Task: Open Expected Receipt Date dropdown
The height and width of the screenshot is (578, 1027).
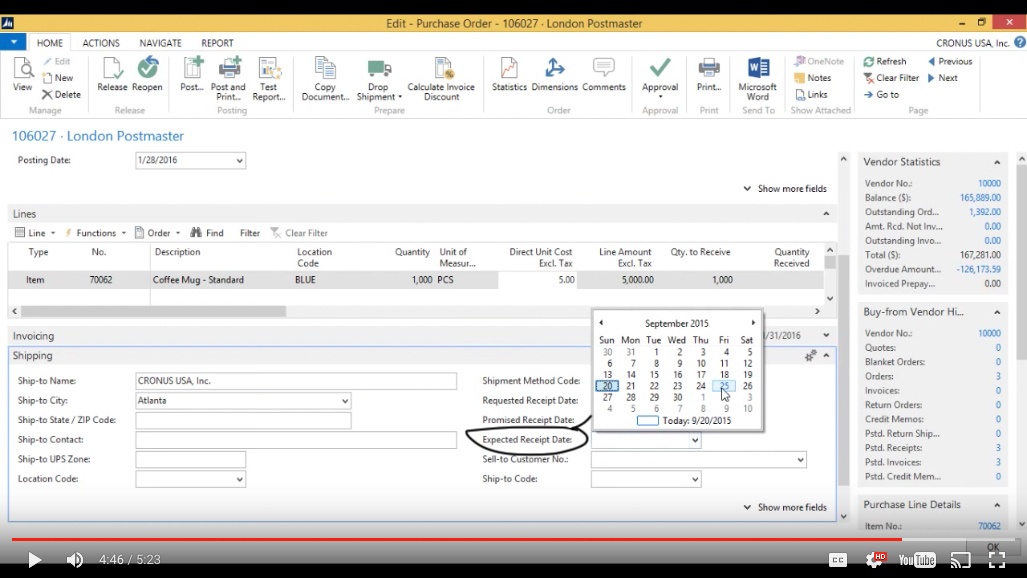Action: [695, 440]
